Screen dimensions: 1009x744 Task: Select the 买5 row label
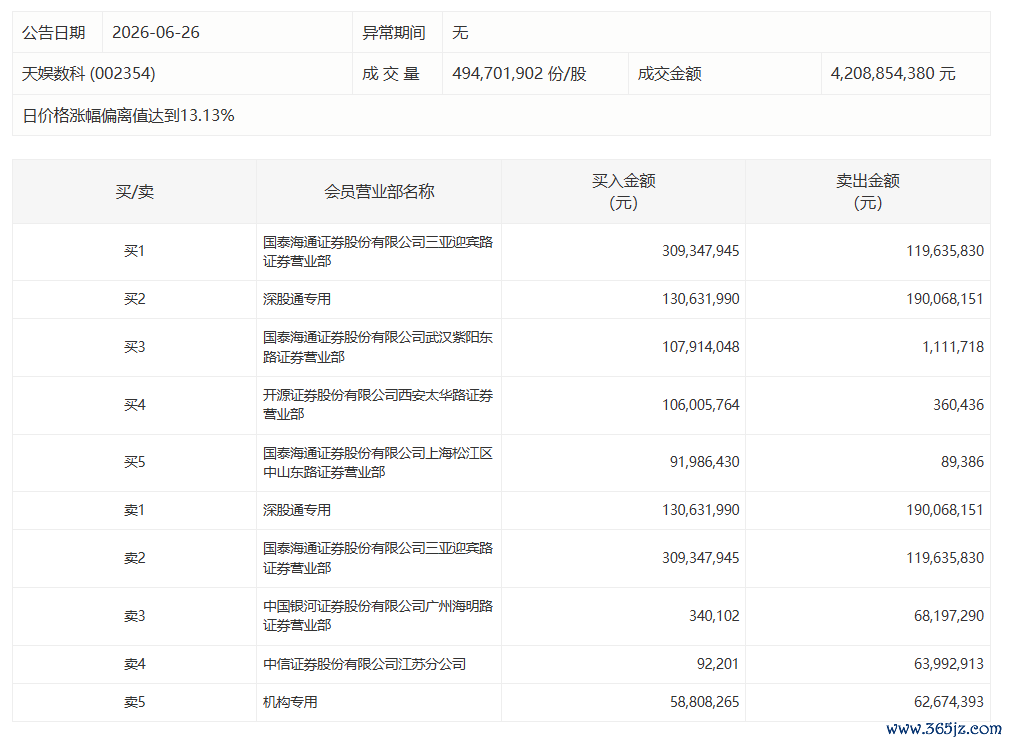point(134,462)
